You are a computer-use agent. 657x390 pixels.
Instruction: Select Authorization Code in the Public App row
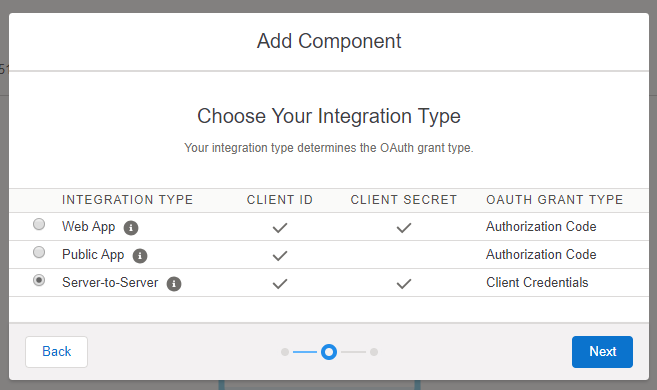point(541,255)
